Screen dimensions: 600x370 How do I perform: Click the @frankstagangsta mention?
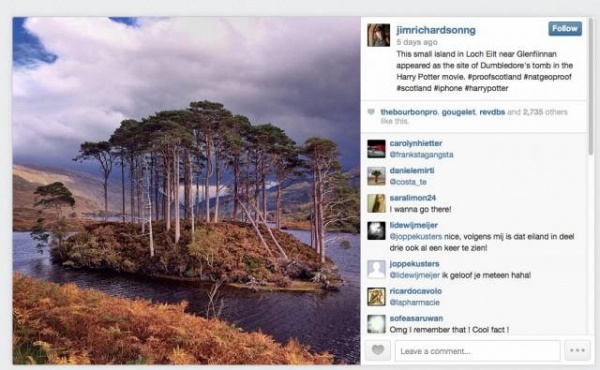(x=421, y=155)
